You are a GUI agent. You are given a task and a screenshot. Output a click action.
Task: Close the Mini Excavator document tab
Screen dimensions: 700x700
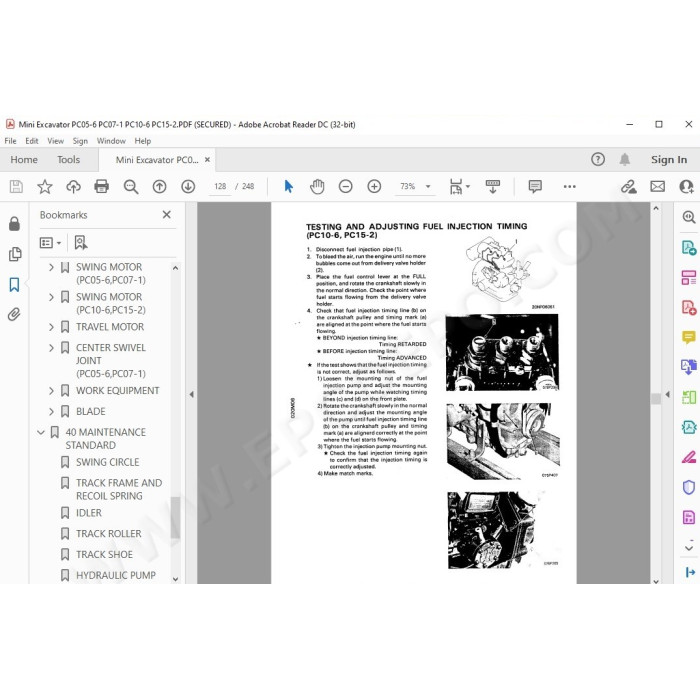[208, 159]
